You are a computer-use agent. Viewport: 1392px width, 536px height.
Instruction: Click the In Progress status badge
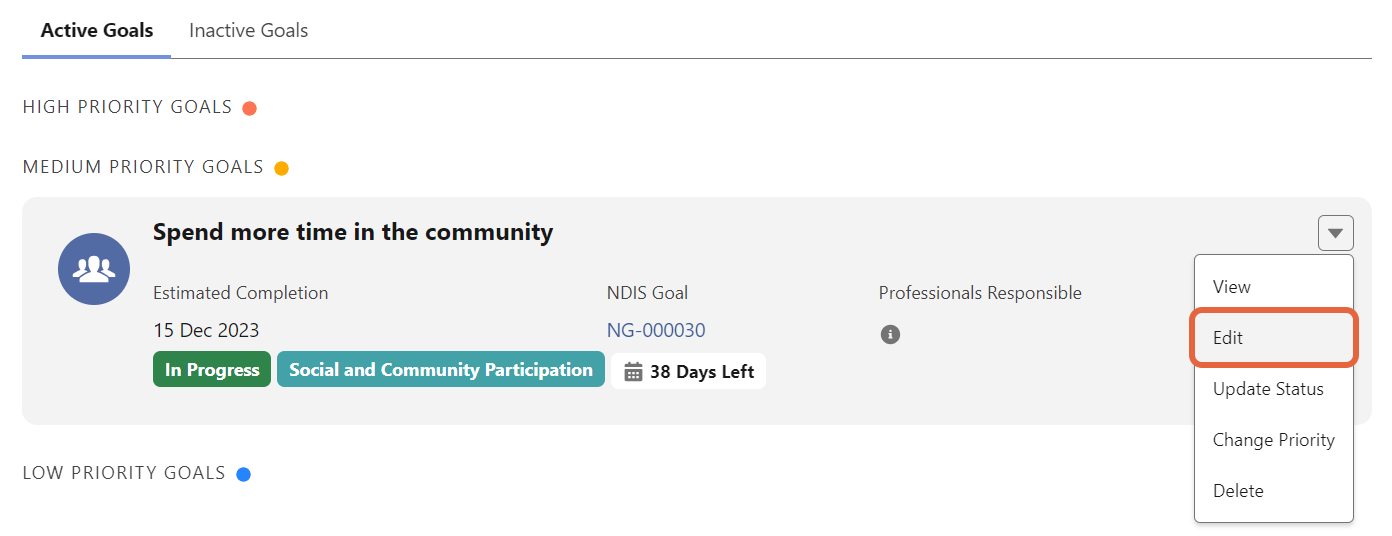[212, 370]
